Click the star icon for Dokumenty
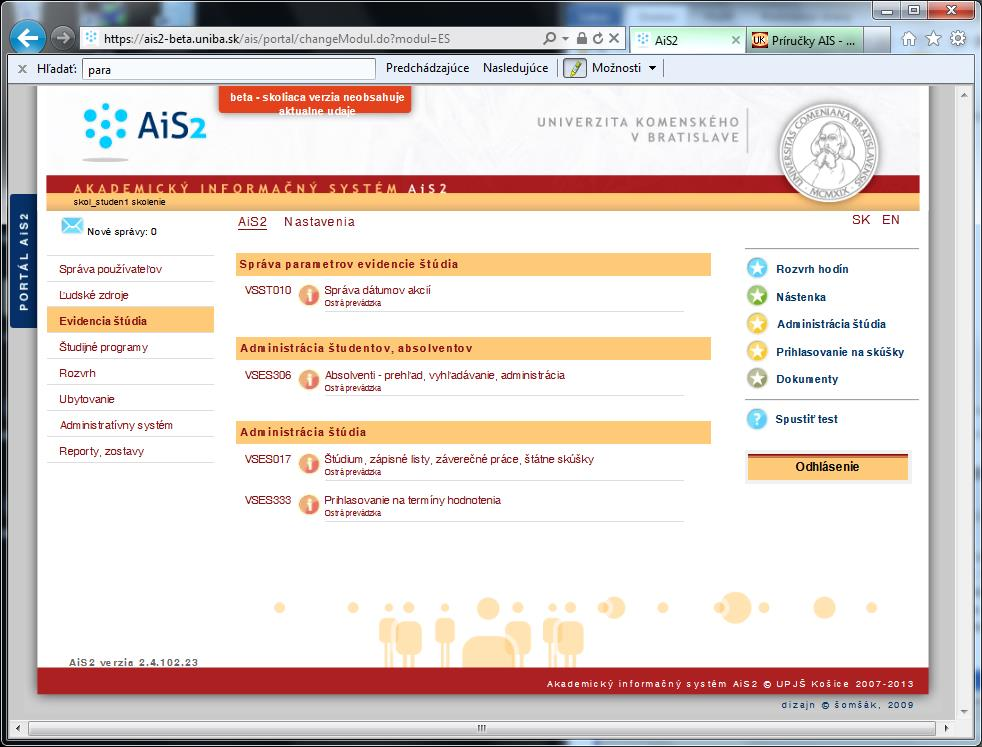982x747 pixels. point(757,378)
